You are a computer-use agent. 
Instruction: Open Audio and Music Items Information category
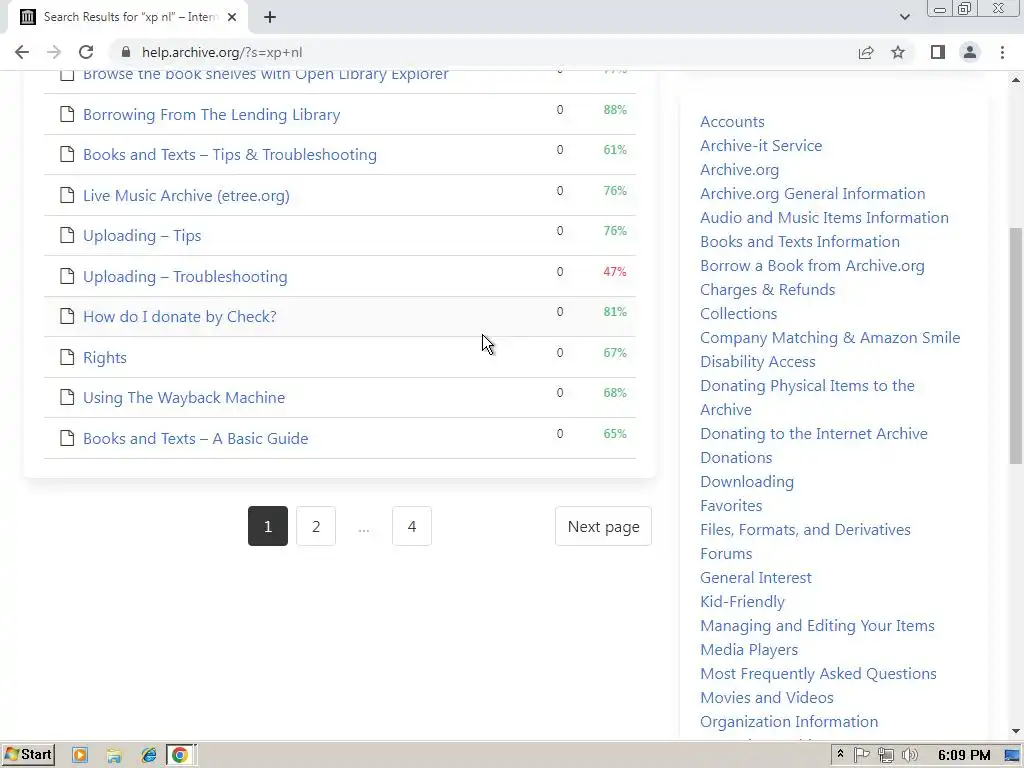824,217
